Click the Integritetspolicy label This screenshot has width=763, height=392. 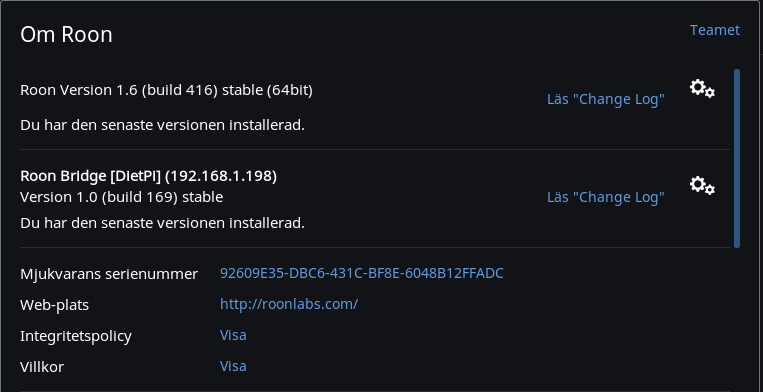[76, 336]
